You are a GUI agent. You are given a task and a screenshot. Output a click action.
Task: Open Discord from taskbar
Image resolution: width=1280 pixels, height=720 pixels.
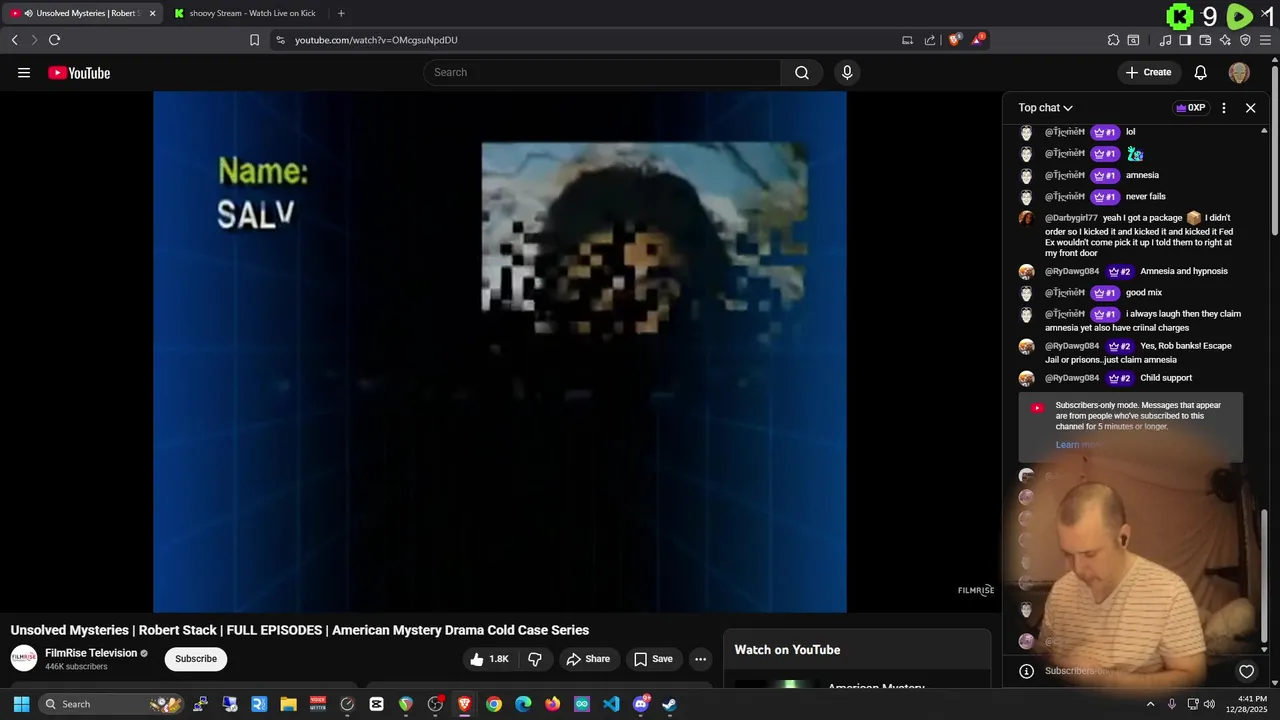pos(640,704)
